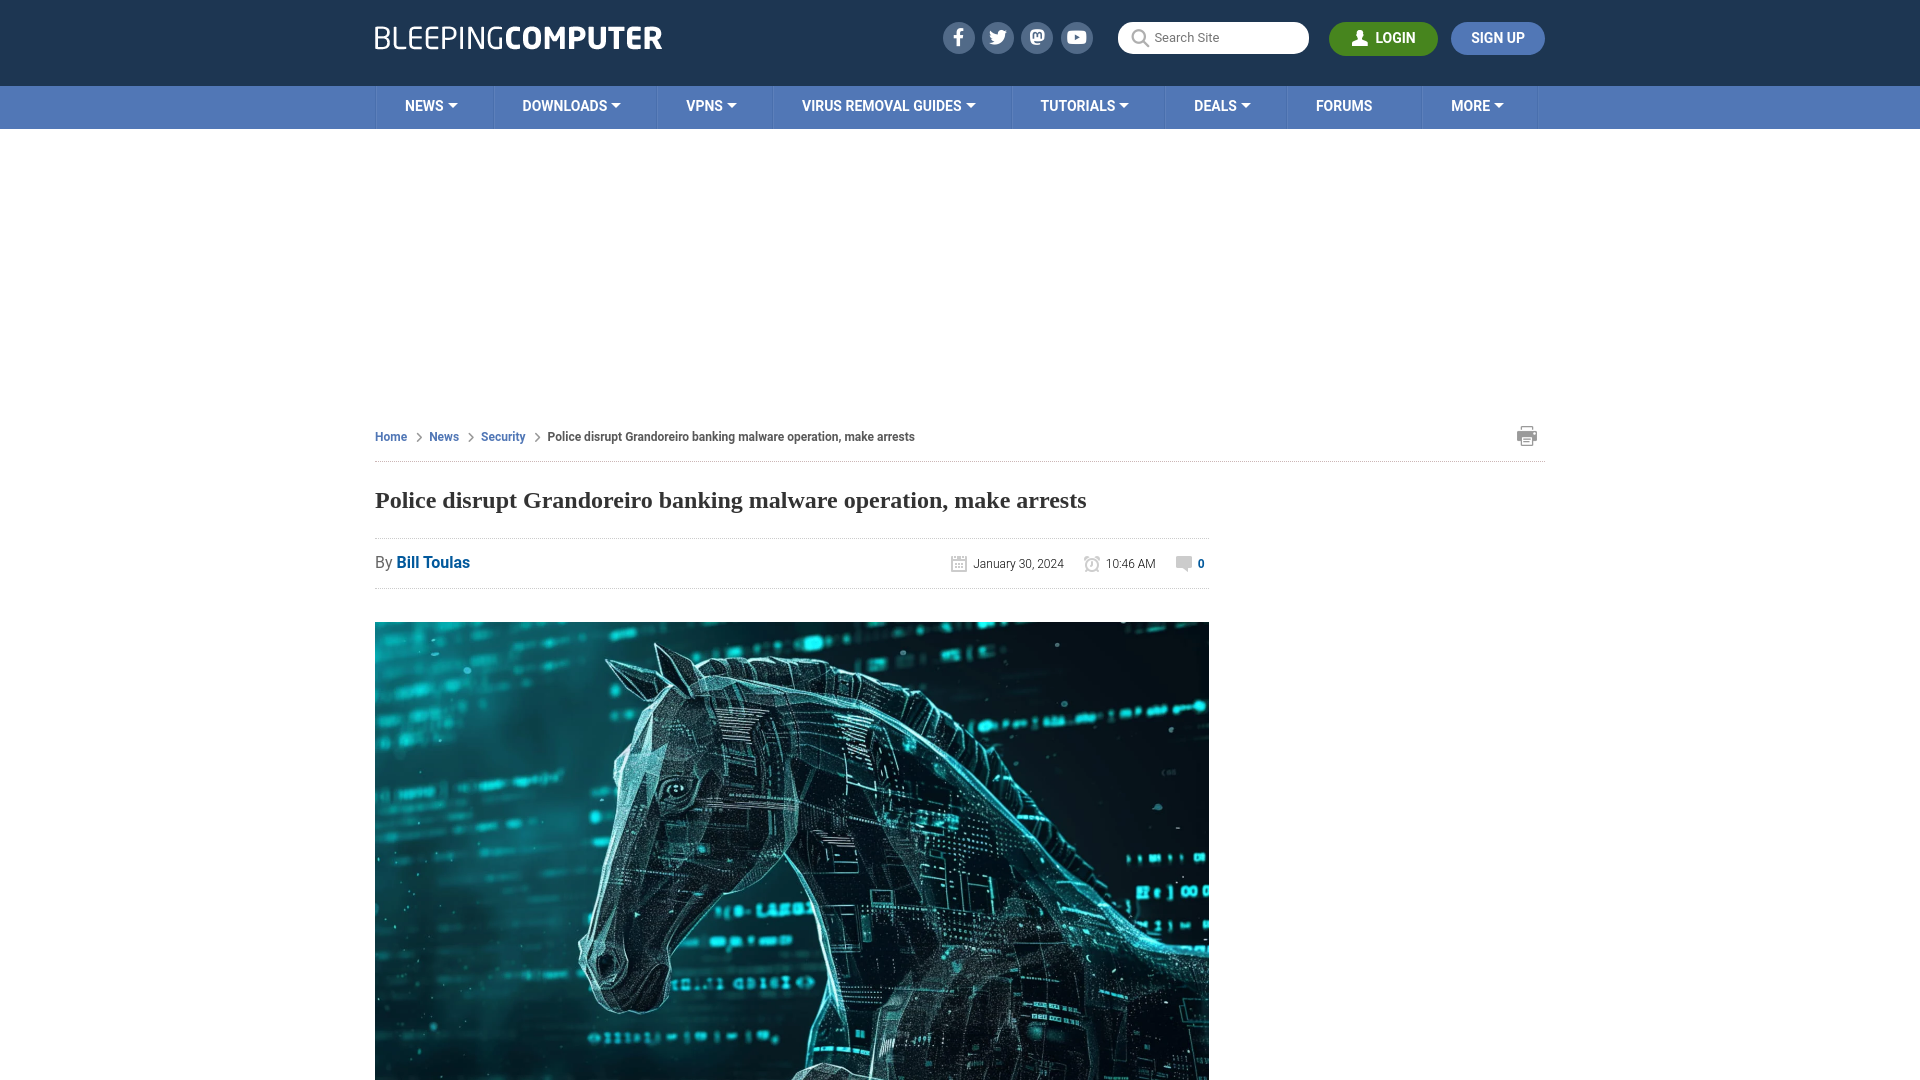Click the Twitter social media icon
The width and height of the screenshot is (1920, 1080).
998,37
